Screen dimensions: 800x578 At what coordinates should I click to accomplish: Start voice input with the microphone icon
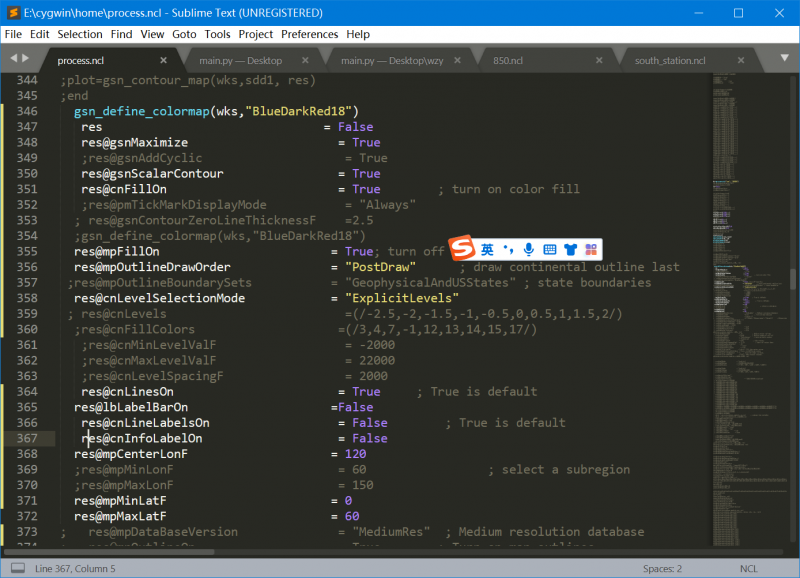click(528, 248)
